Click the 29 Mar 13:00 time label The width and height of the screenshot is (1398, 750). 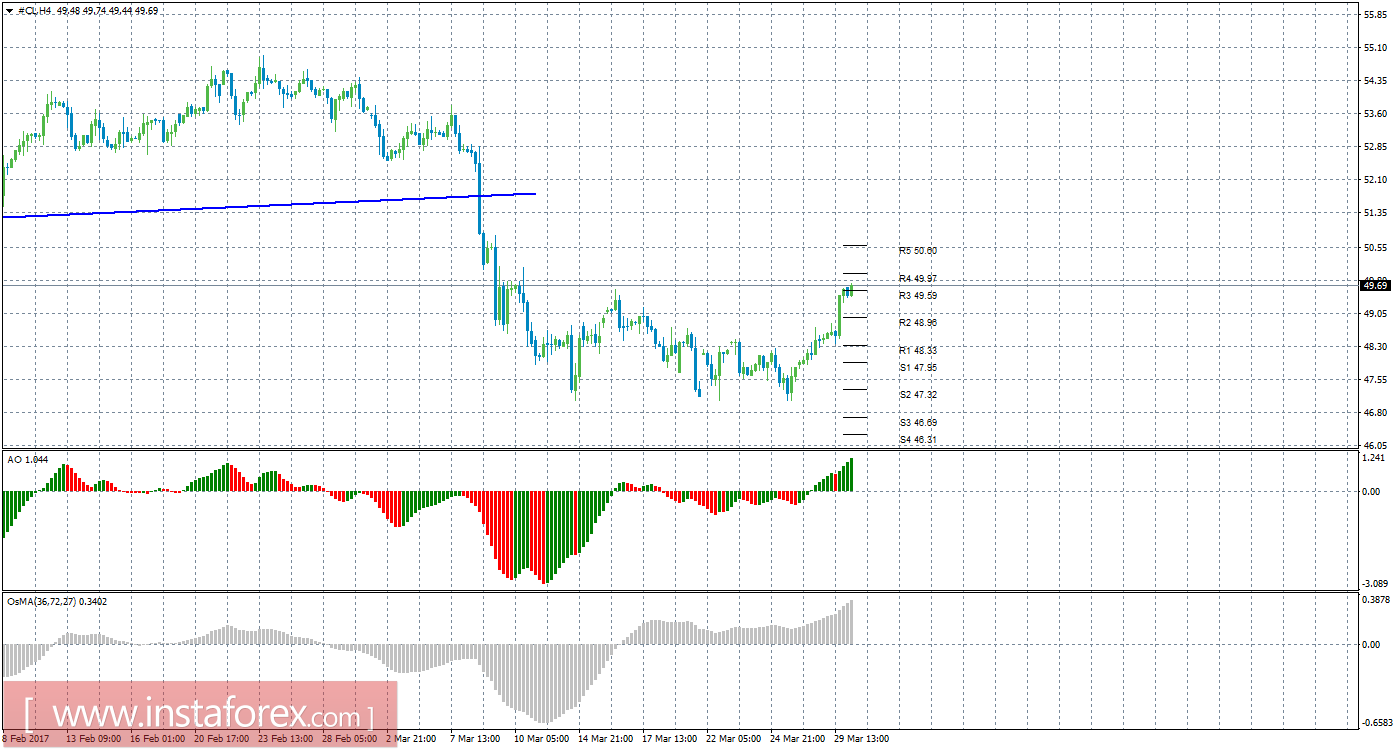(861, 739)
